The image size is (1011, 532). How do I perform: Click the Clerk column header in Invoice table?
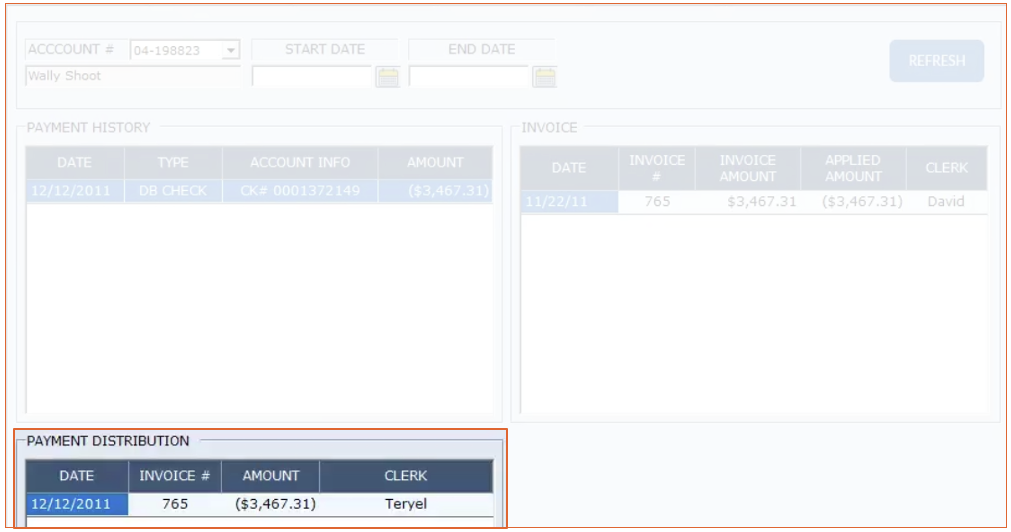click(946, 168)
